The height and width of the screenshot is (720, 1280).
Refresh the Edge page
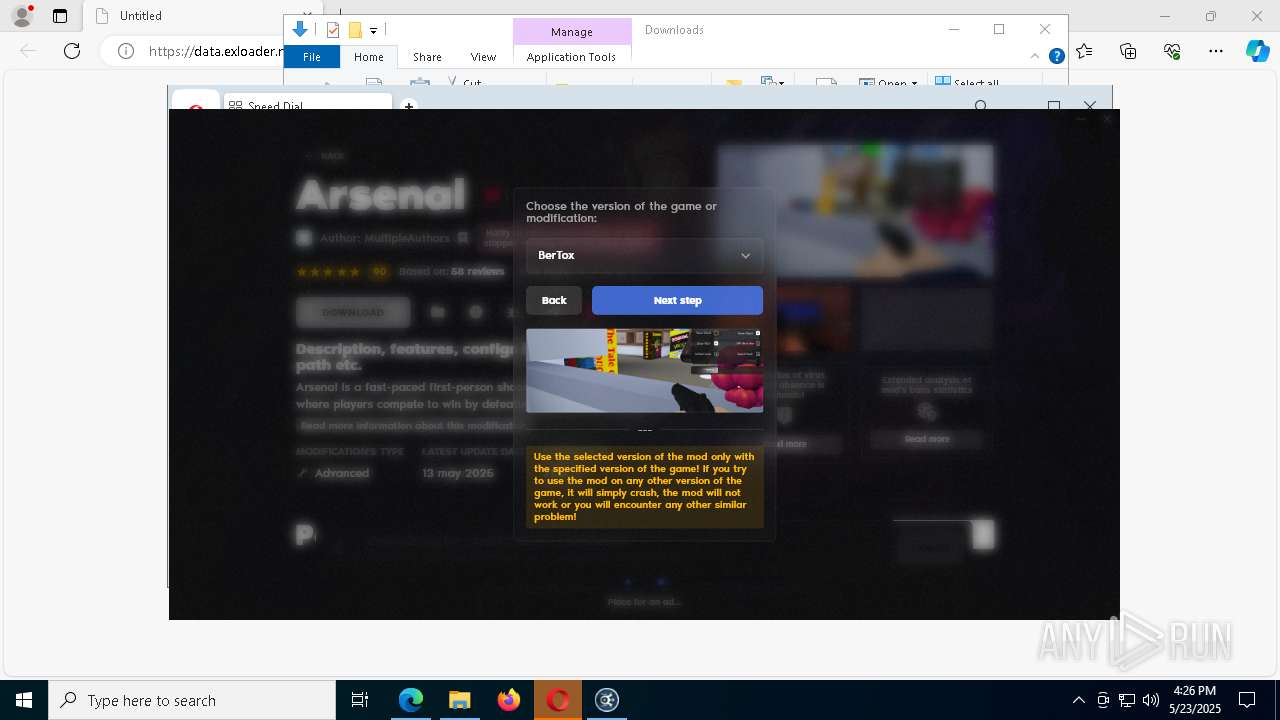pos(72,51)
